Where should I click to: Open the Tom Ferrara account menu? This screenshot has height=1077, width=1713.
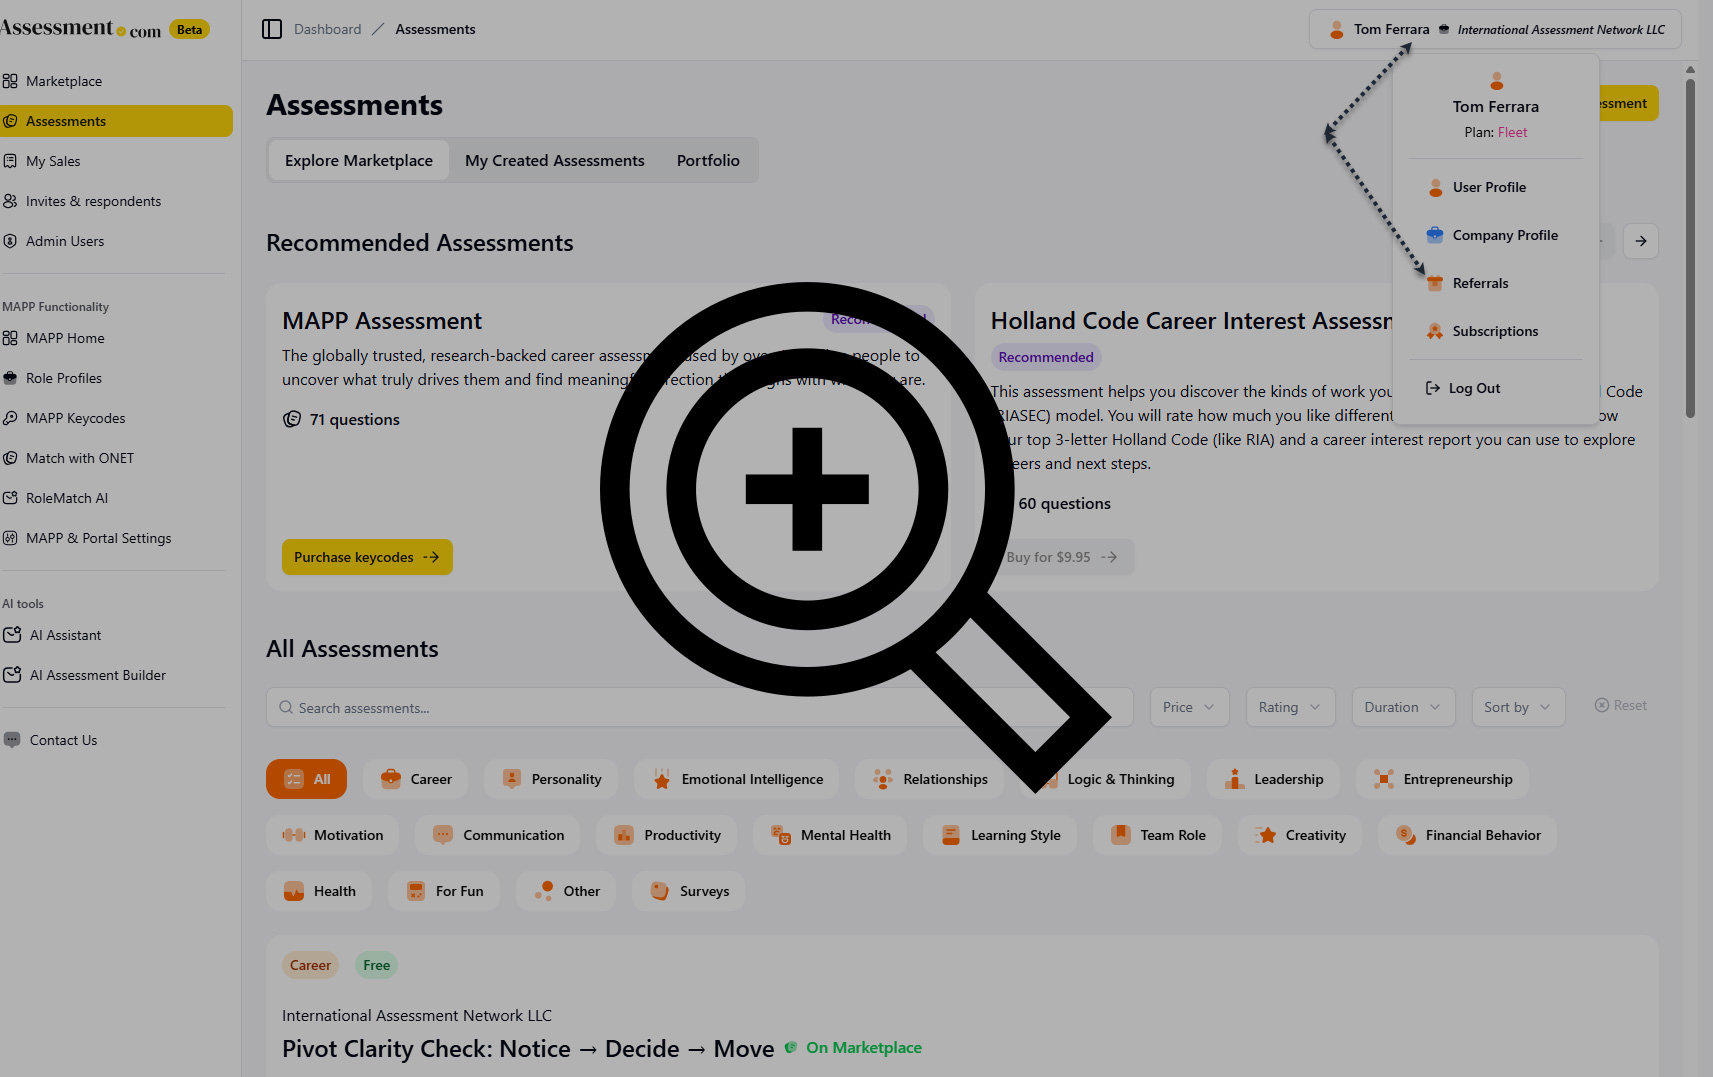(1495, 29)
